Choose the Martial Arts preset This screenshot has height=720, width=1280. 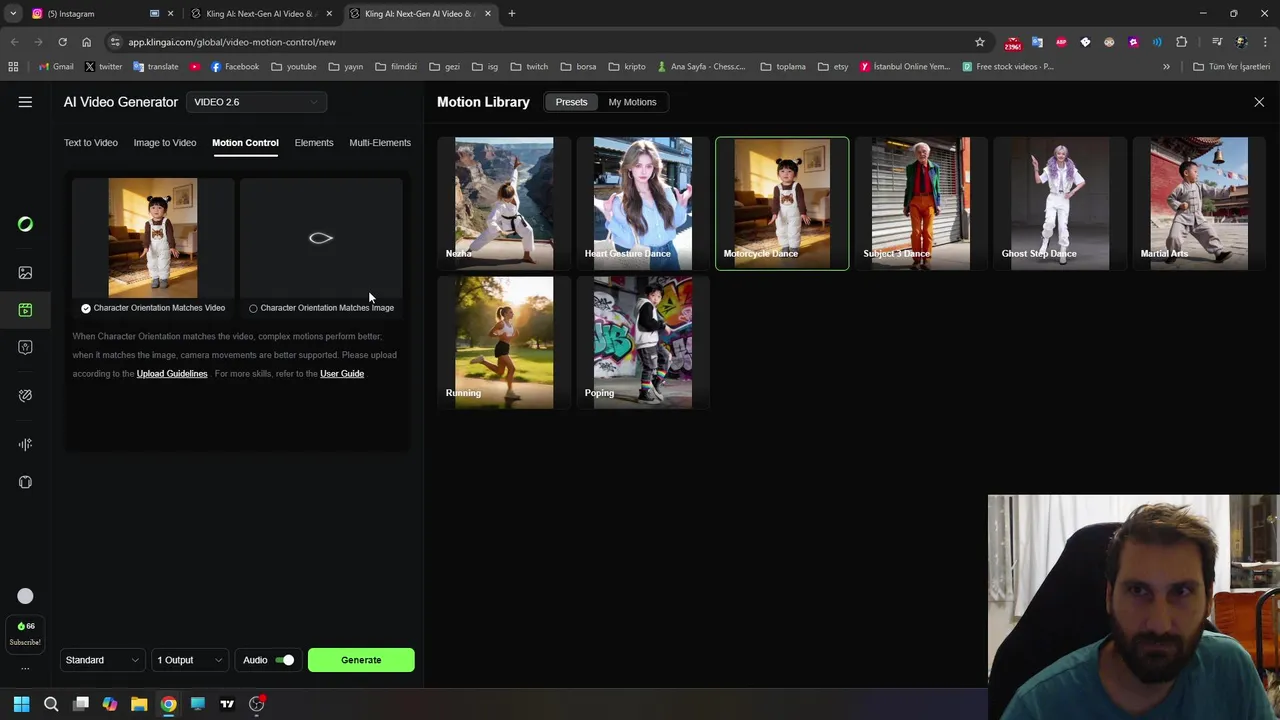click(1198, 203)
